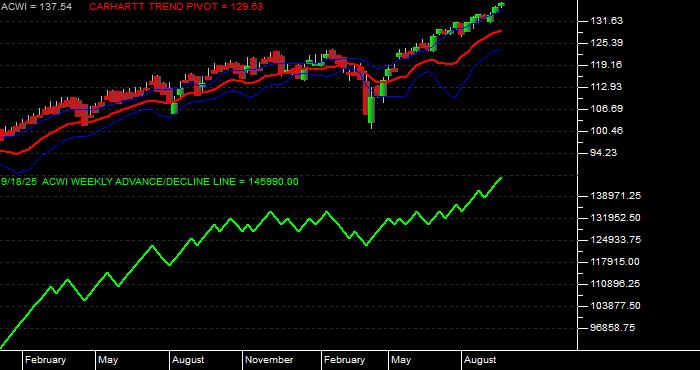This screenshot has height=370, width=700.
Task: Click the 117915.00 axis value
Action: coord(615,262)
